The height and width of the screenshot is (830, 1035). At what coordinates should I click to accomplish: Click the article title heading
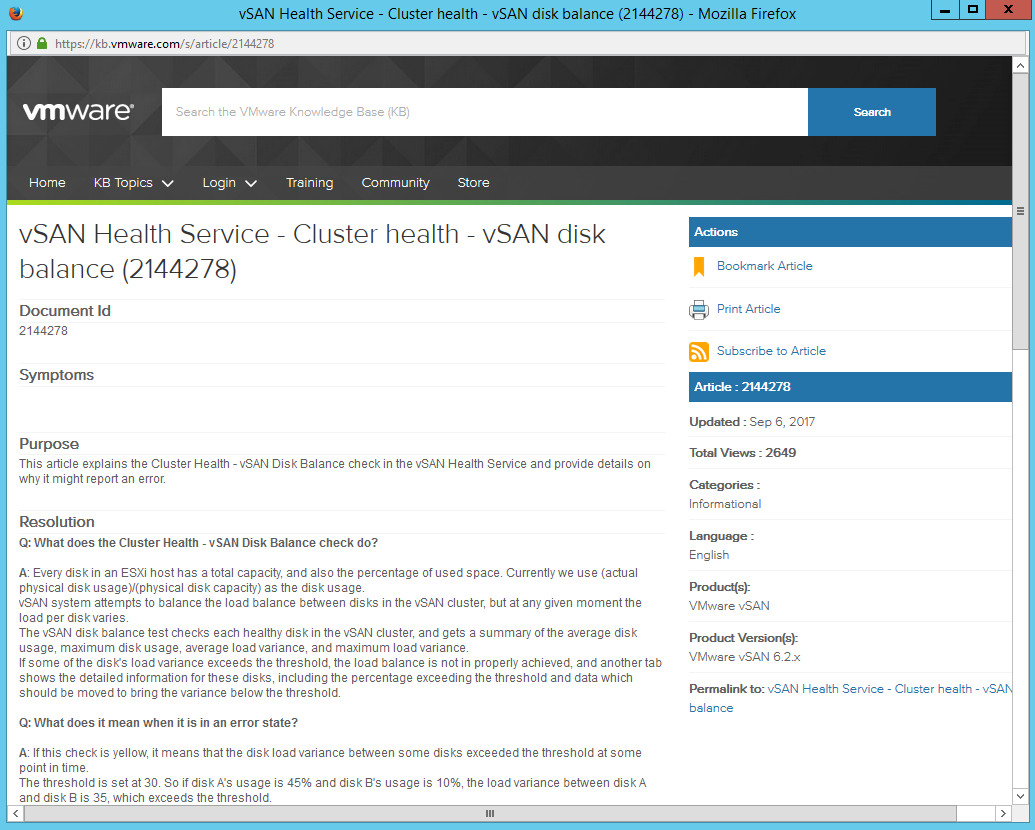coord(312,252)
